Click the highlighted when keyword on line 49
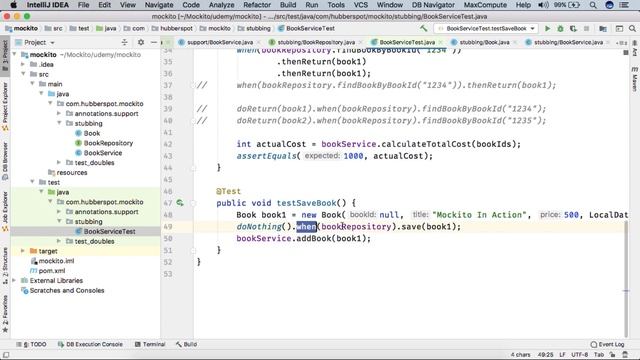The width and height of the screenshot is (640, 360). pos(307,227)
